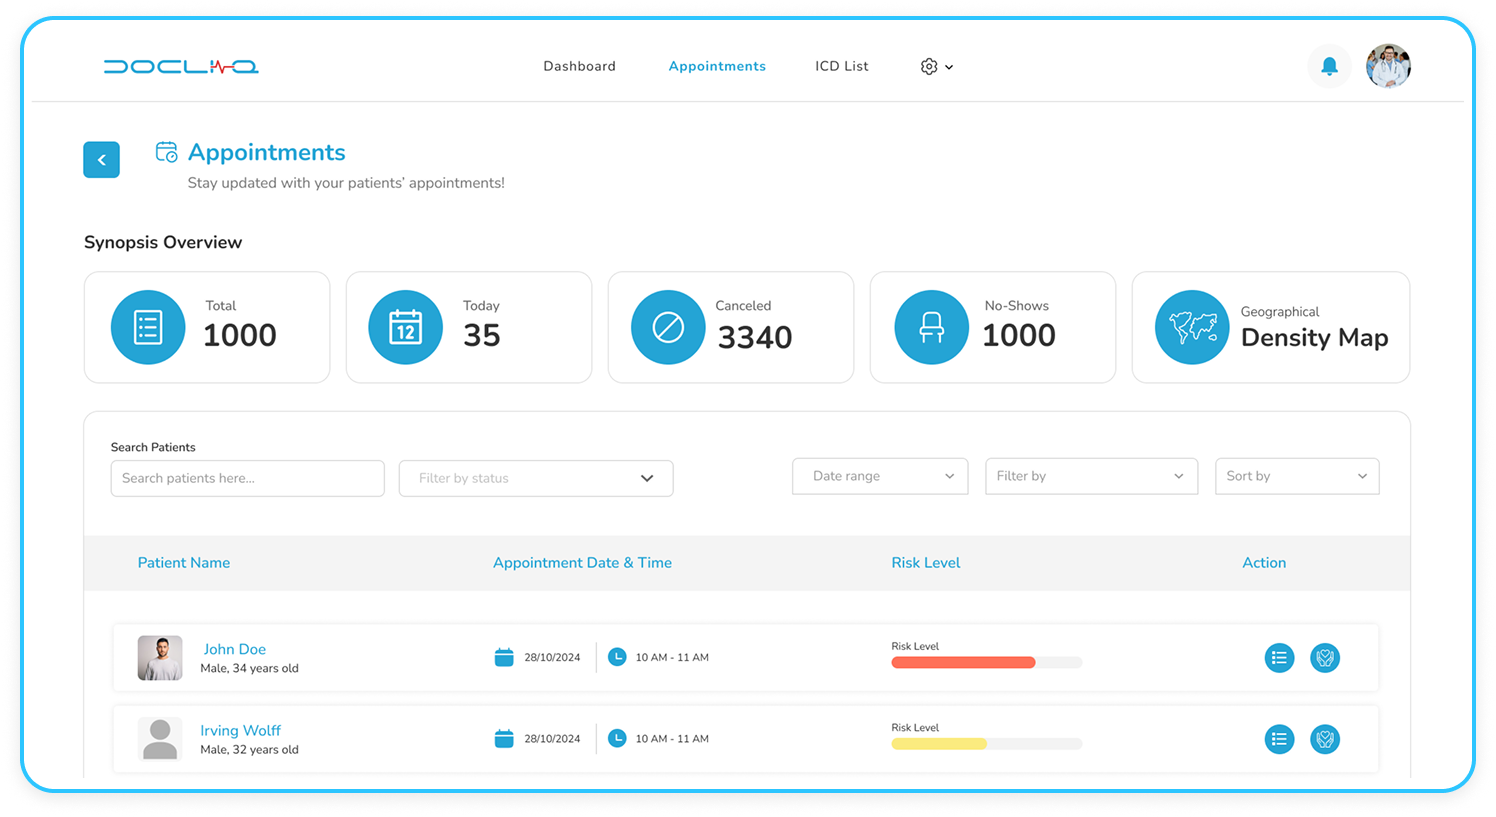1496x817 pixels.
Task: Click the clock icon on Irving Wolff's row
Action: tap(616, 738)
